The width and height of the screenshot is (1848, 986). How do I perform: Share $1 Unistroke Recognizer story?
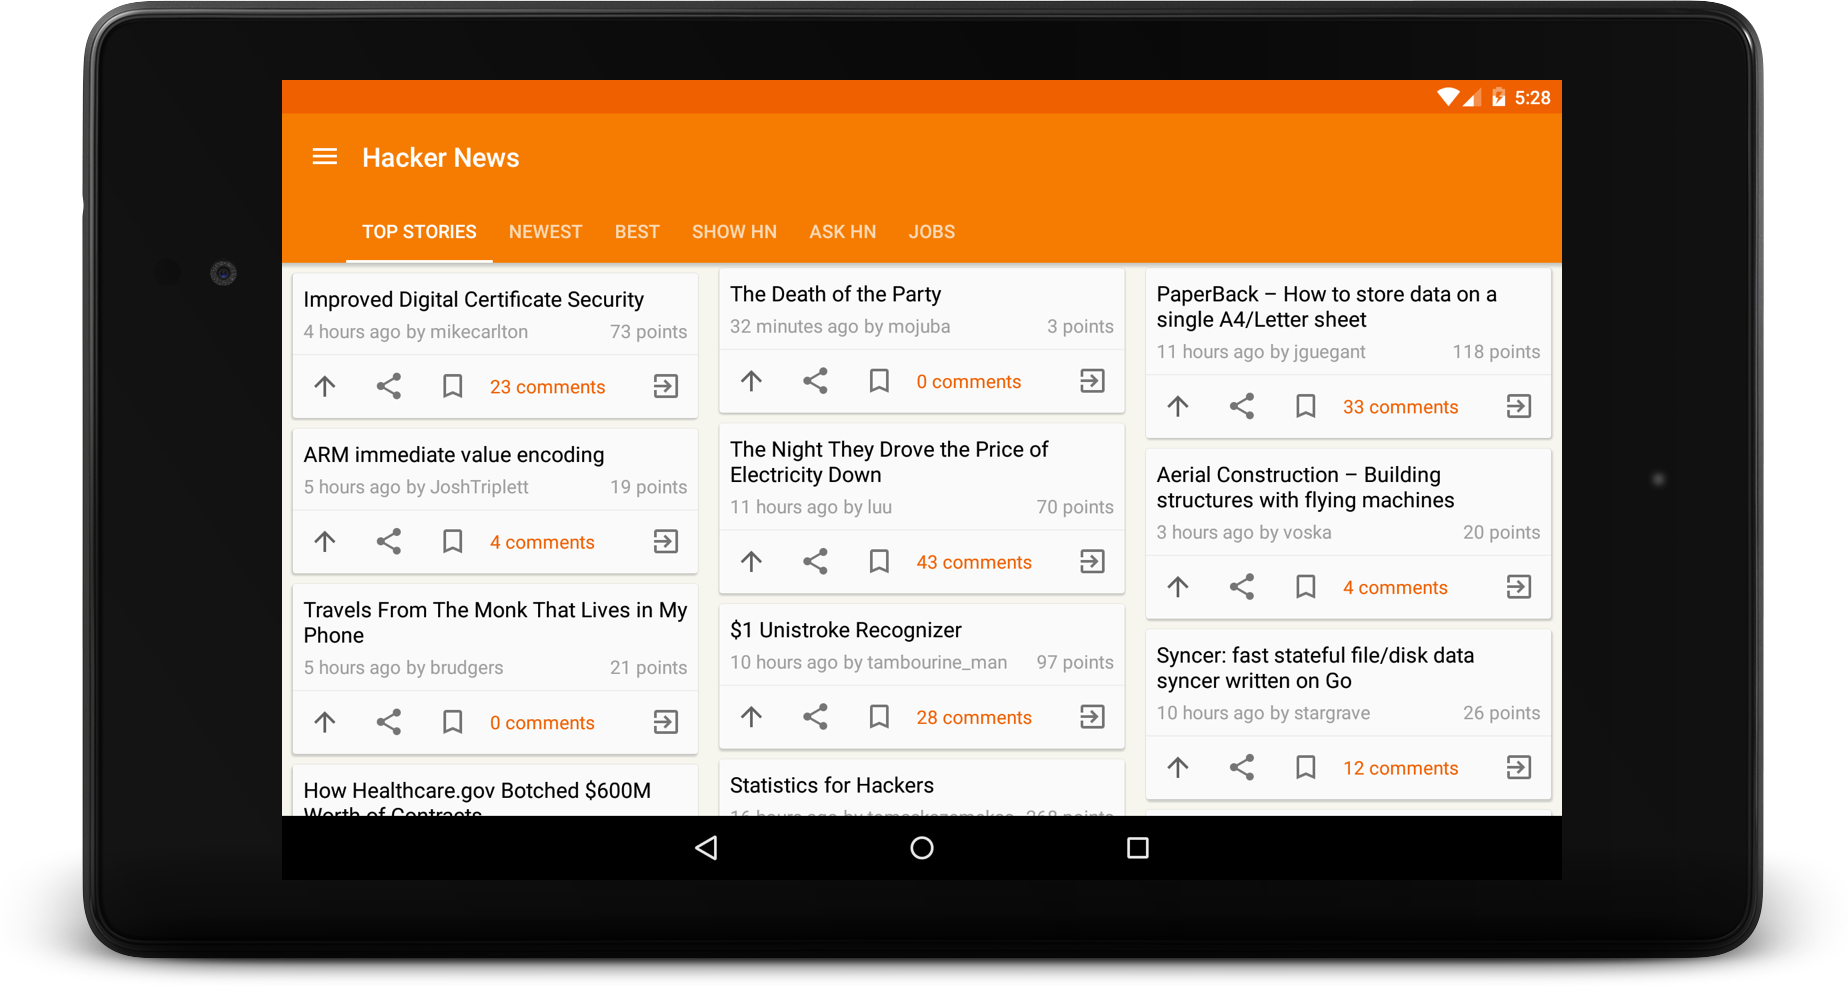[816, 716]
